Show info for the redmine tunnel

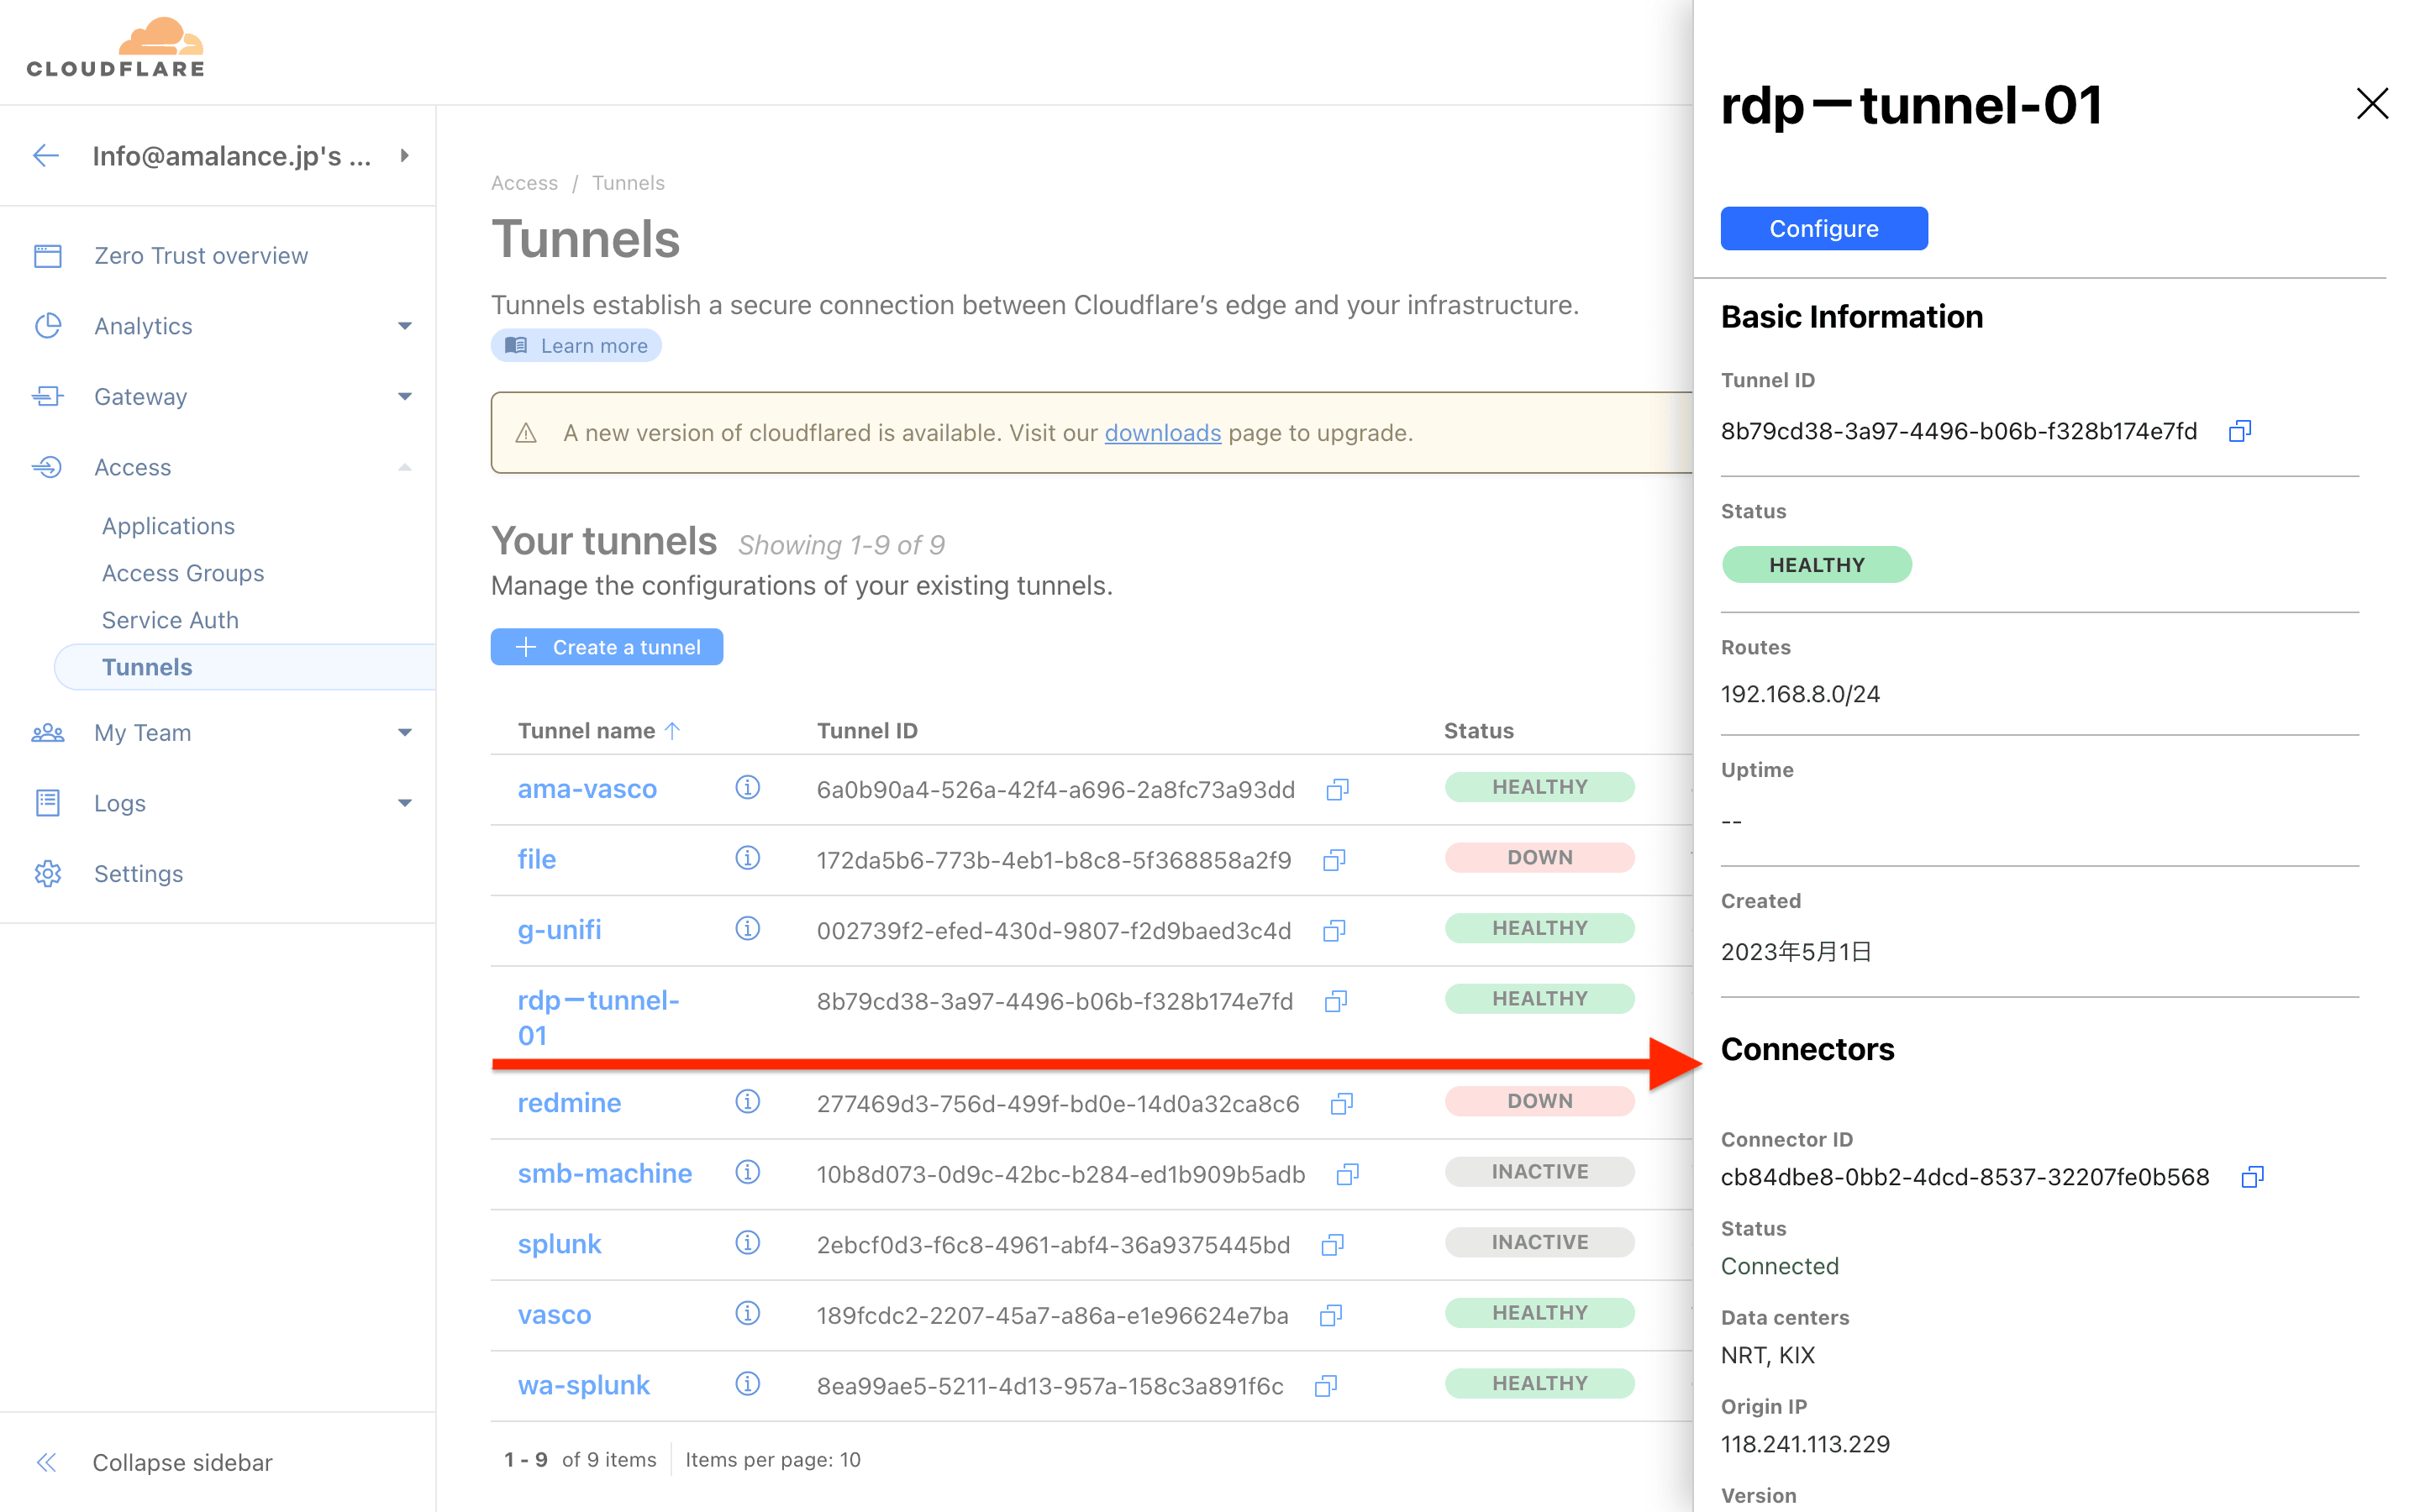click(747, 1102)
